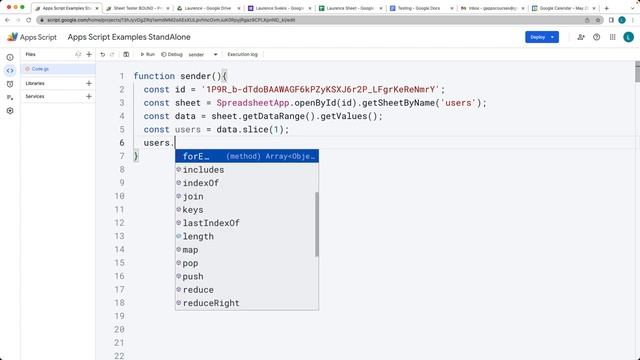This screenshot has height=360, width=640.
Task: Open Project Settings gear icon
Action: click(x=10, y=111)
